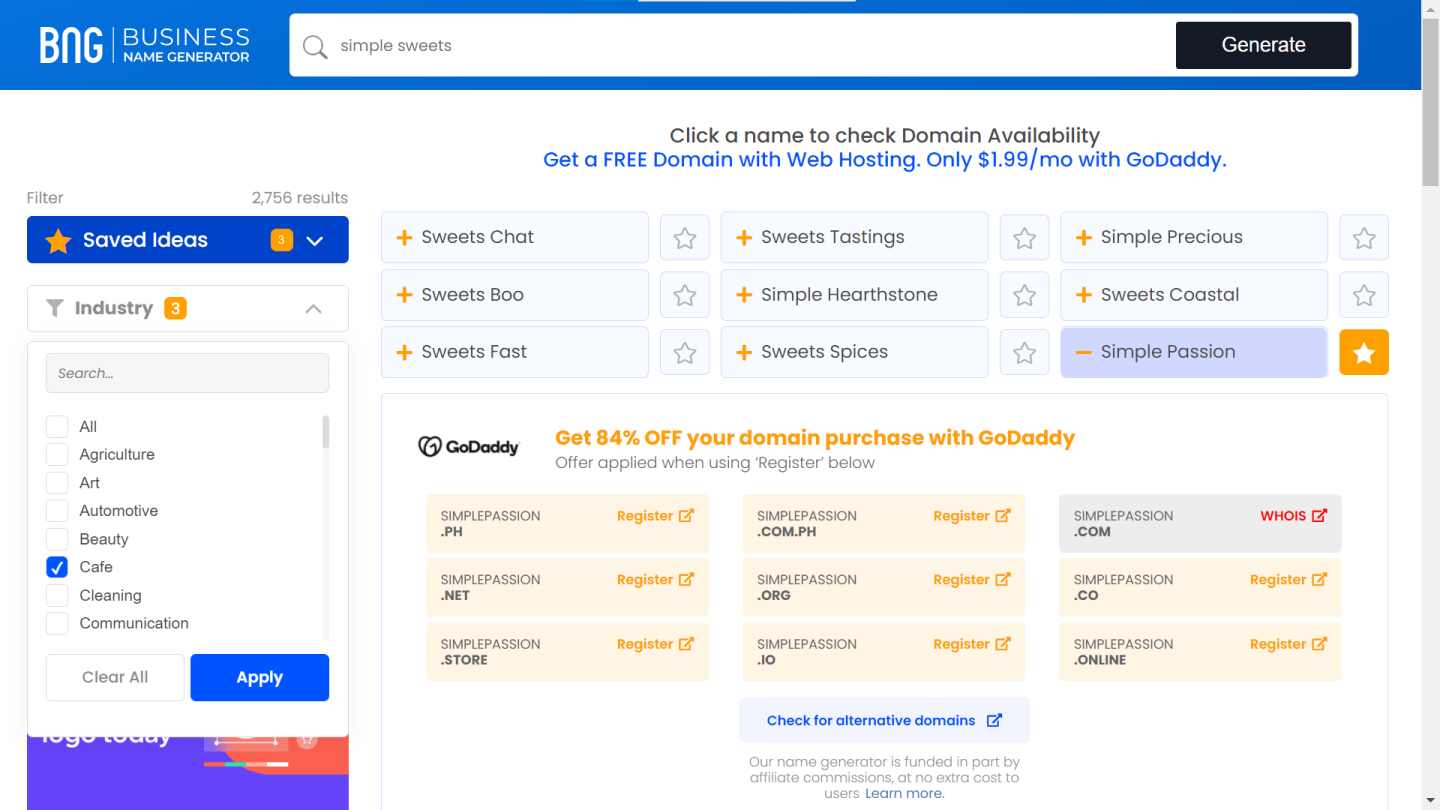1440x810 pixels.
Task: Enable the Agriculture industry filter
Action: 57,454
